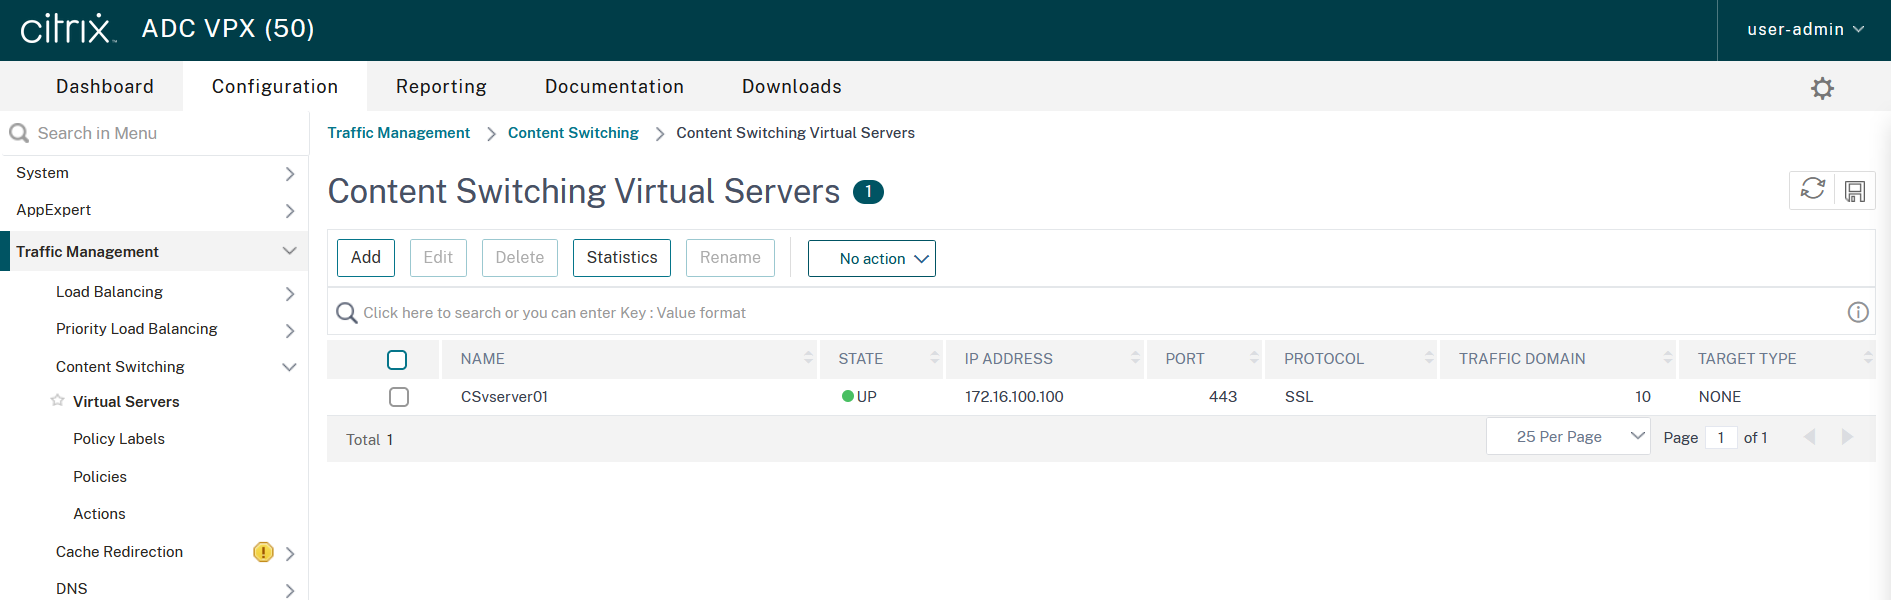This screenshot has width=1891, height=600.
Task: Open the No action dropdown
Action: tap(871, 258)
